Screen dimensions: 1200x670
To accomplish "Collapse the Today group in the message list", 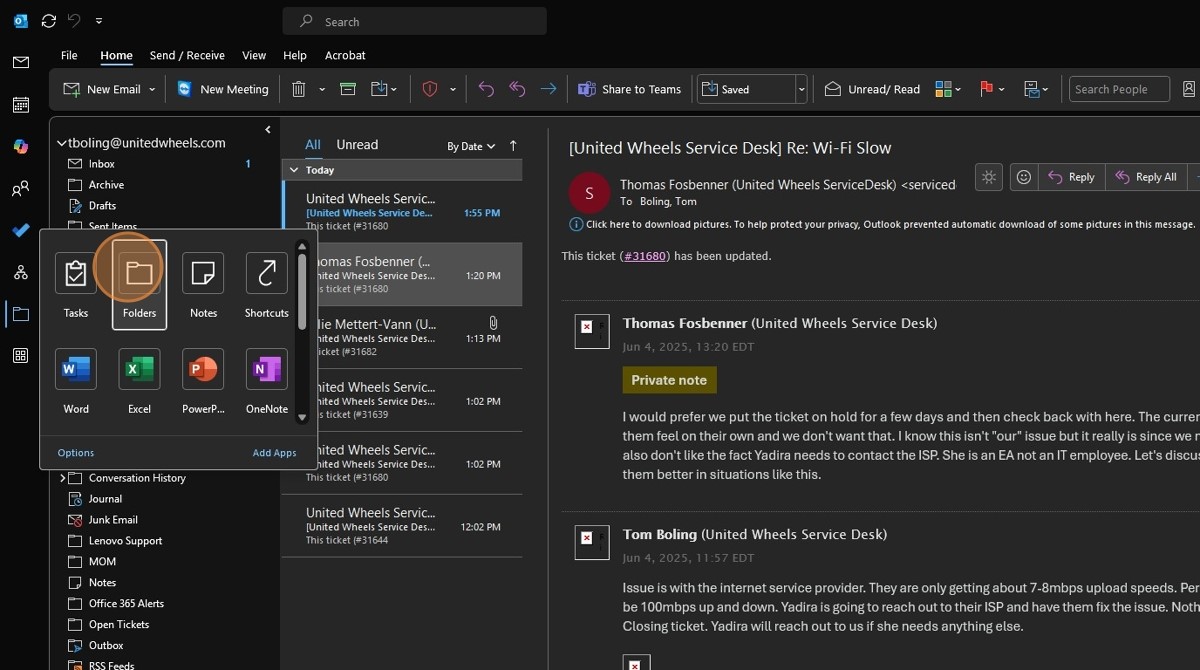I will (294, 170).
